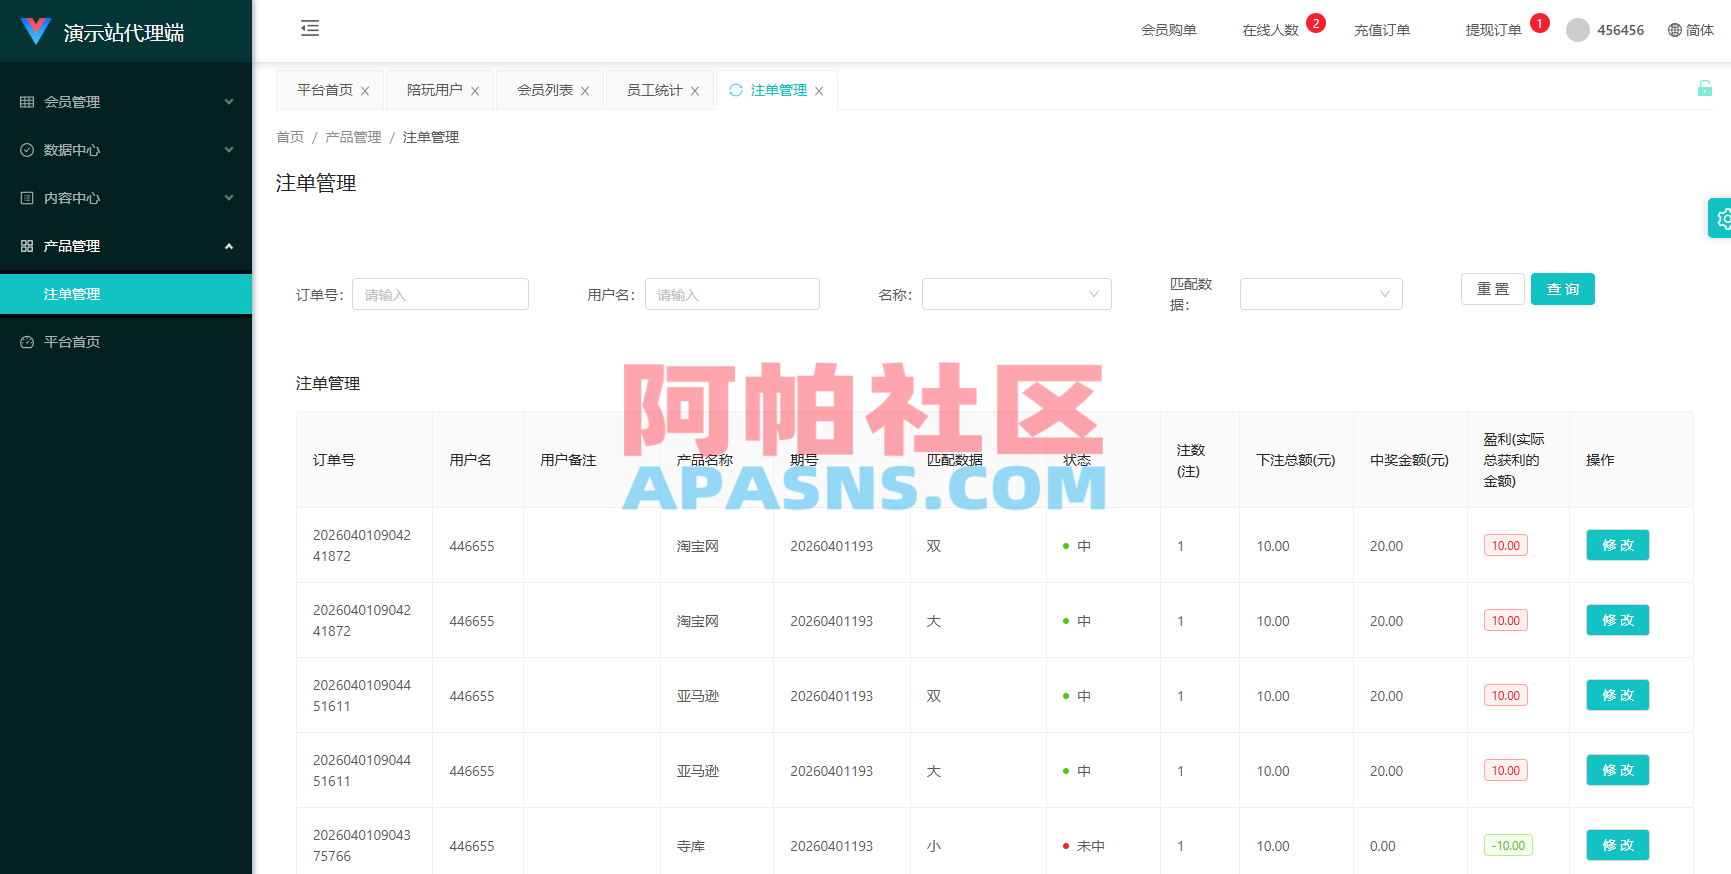Collapse the sidebar with the menu fold icon
The width and height of the screenshot is (1731, 874).
click(310, 28)
